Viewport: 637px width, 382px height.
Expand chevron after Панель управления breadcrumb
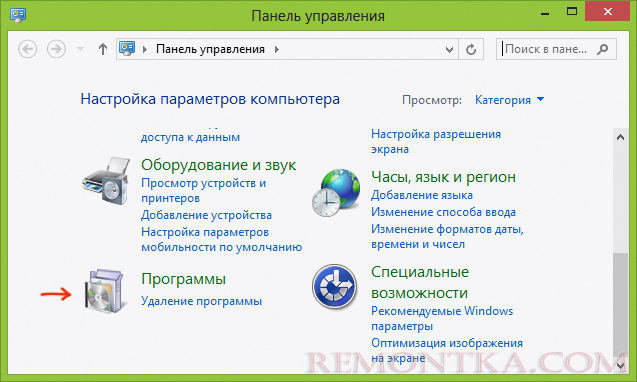(277, 49)
